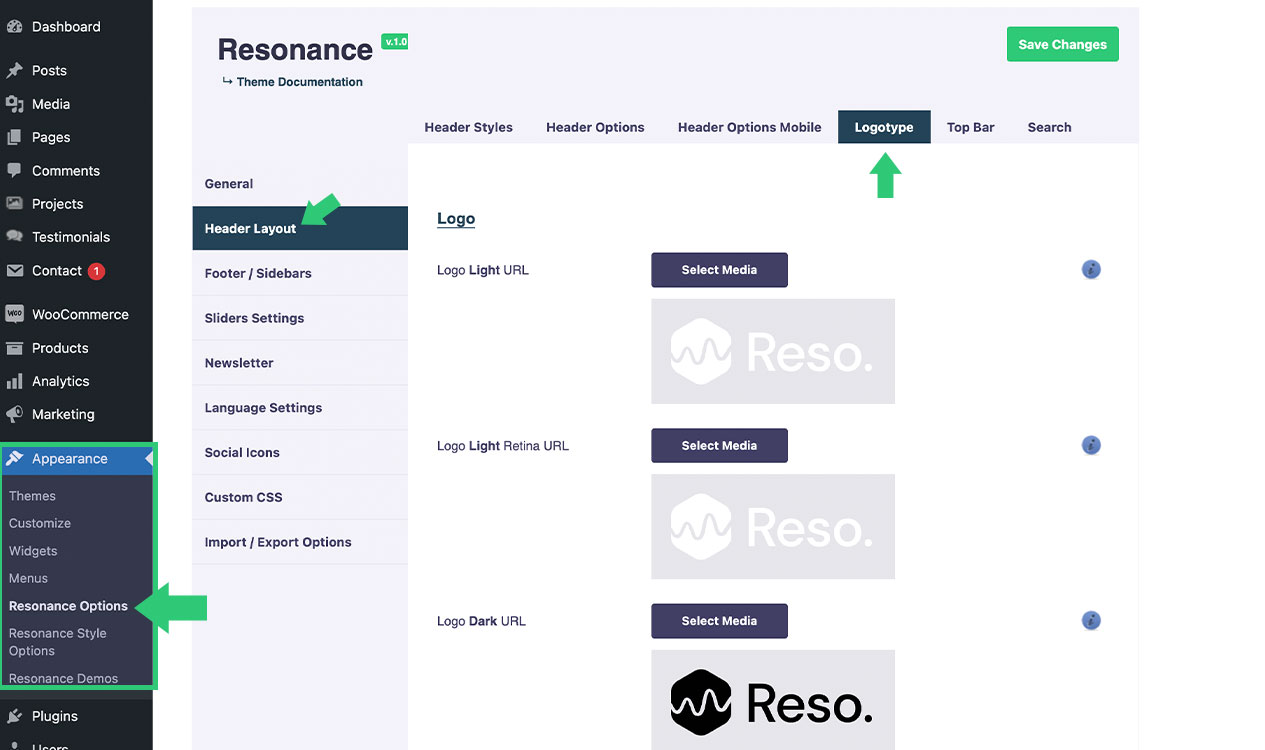The width and height of the screenshot is (1265, 750).
Task: Click the Media library icon
Action: click(x=14, y=104)
